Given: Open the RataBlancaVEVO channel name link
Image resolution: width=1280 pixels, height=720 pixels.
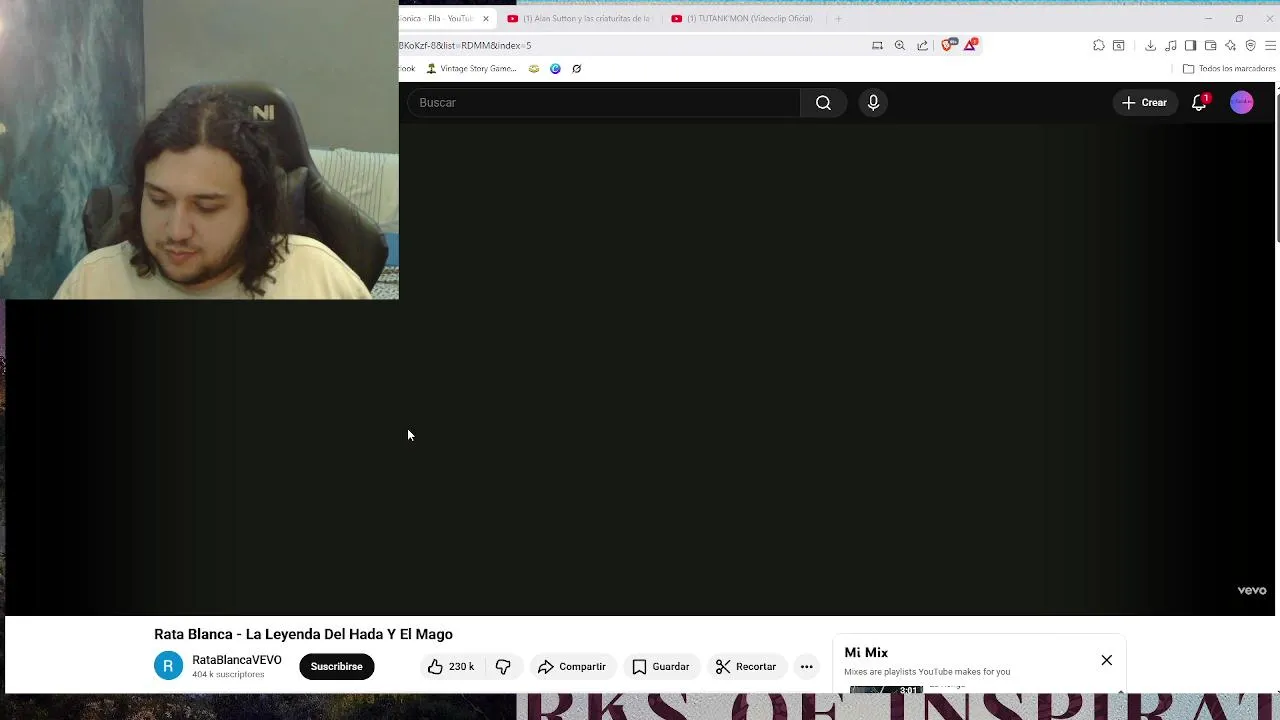Looking at the screenshot, I should point(237,660).
